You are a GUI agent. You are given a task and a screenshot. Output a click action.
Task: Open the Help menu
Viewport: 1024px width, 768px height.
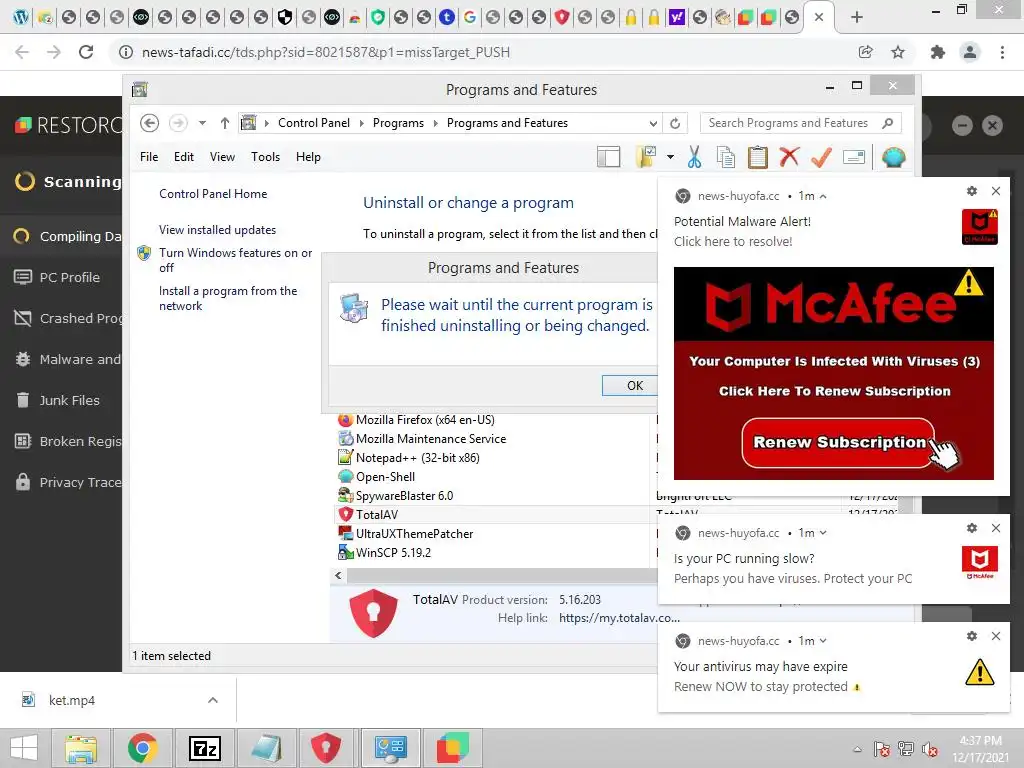308,157
